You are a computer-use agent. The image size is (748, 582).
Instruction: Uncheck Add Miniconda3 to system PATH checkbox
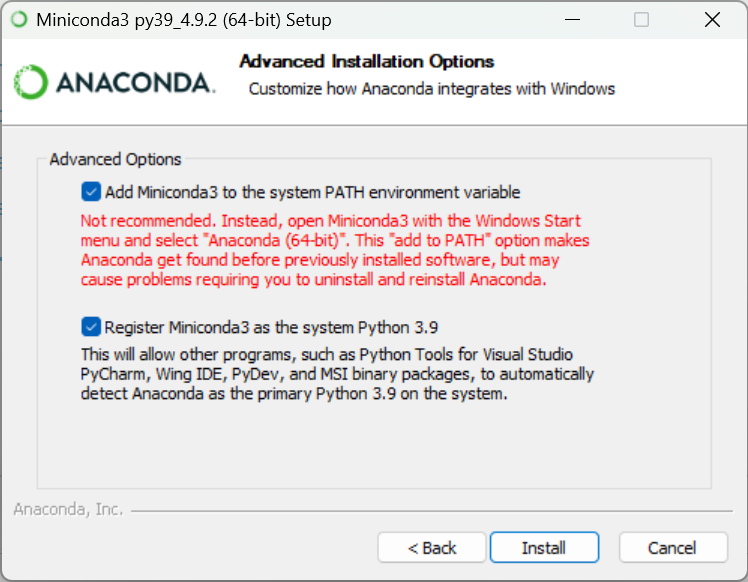pyautogui.click(x=91, y=192)
